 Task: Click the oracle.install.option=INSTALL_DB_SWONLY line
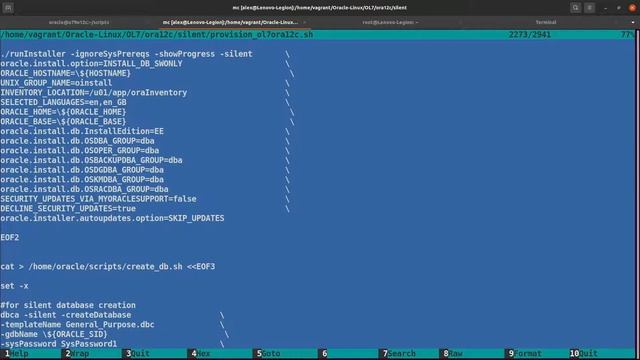point(91,64)
